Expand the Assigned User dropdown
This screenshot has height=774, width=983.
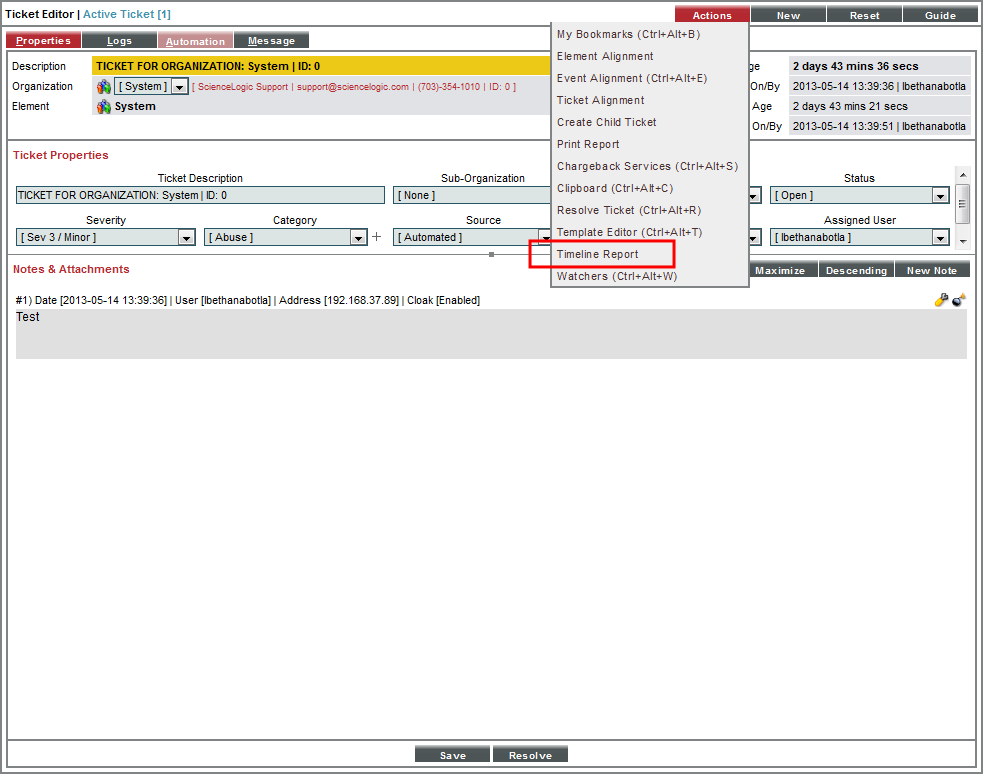click(938, 237)
